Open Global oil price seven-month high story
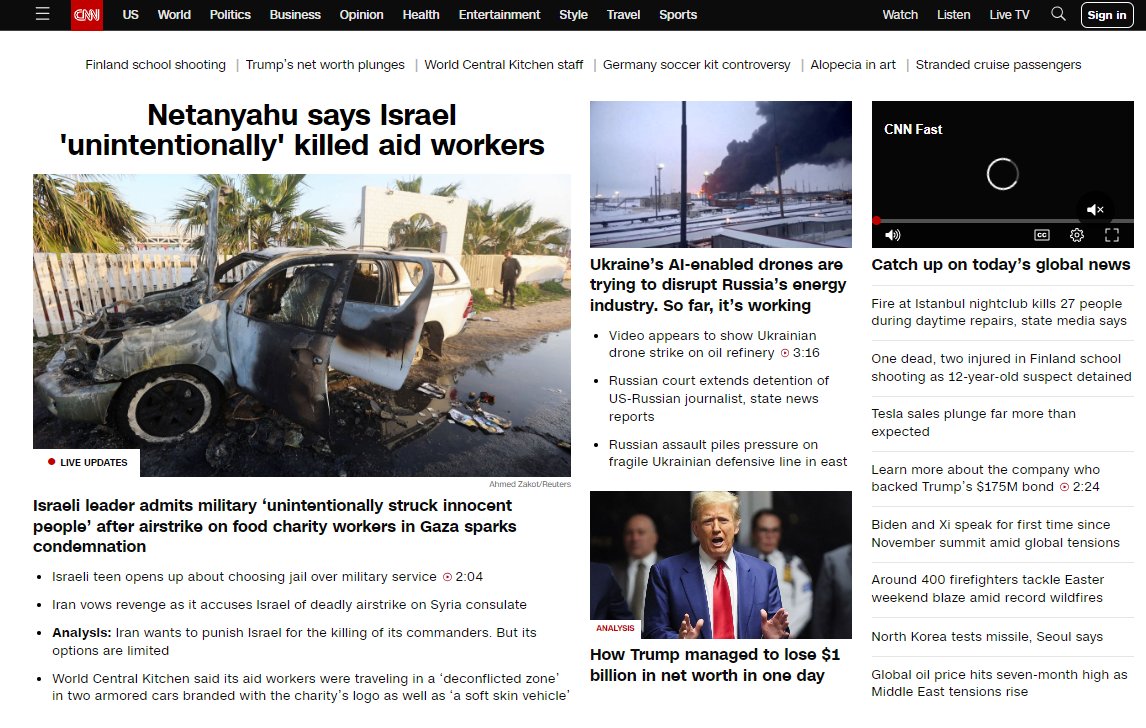The width and height of the screenshot is (1146, 728). tap(999, 683)
